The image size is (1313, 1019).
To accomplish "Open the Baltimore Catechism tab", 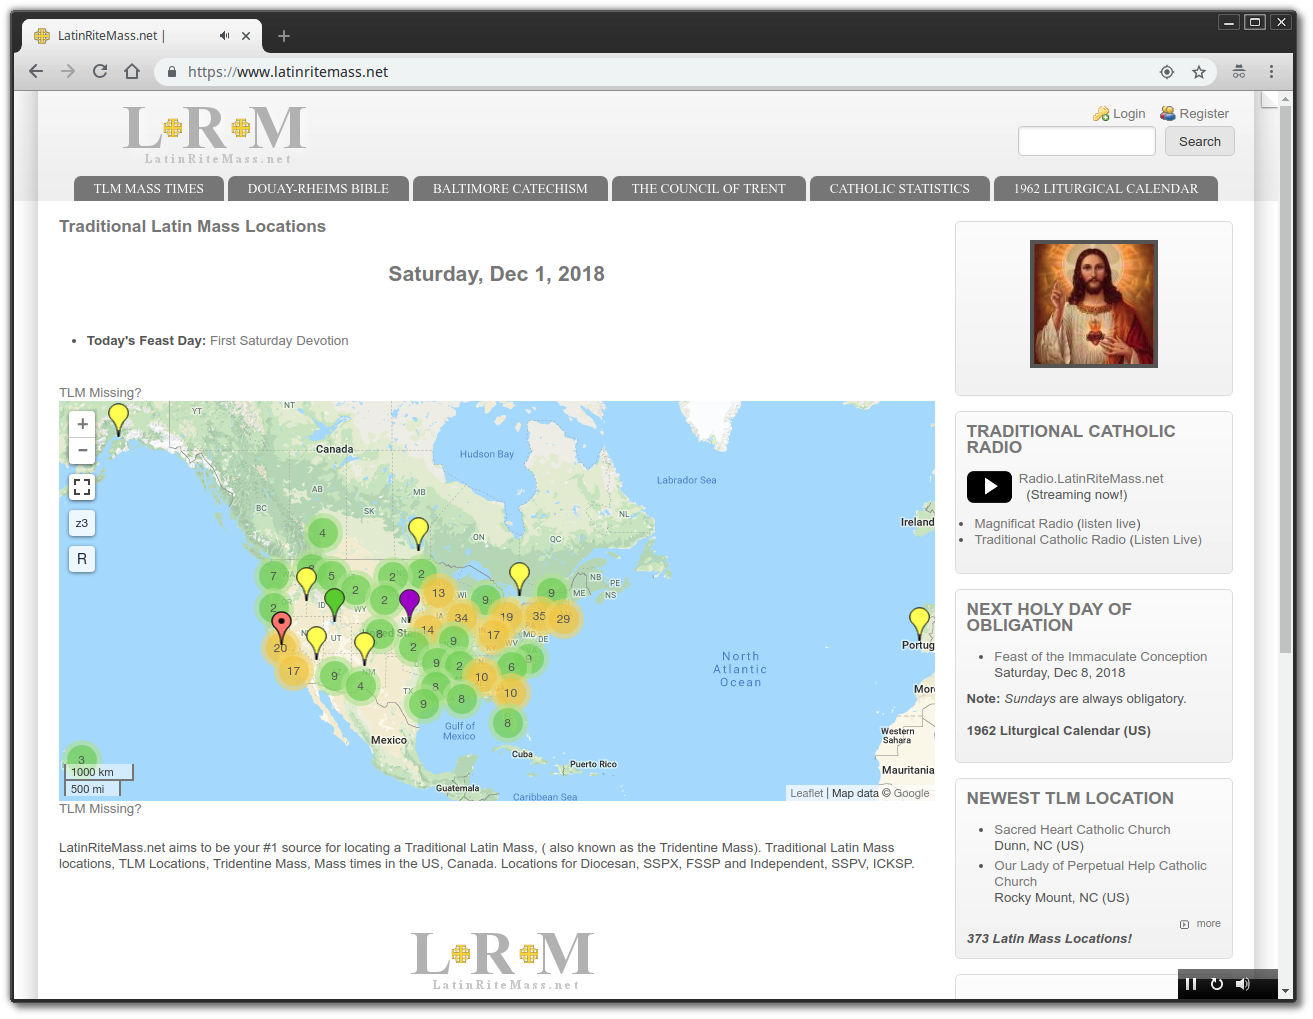I will (510, 189).
